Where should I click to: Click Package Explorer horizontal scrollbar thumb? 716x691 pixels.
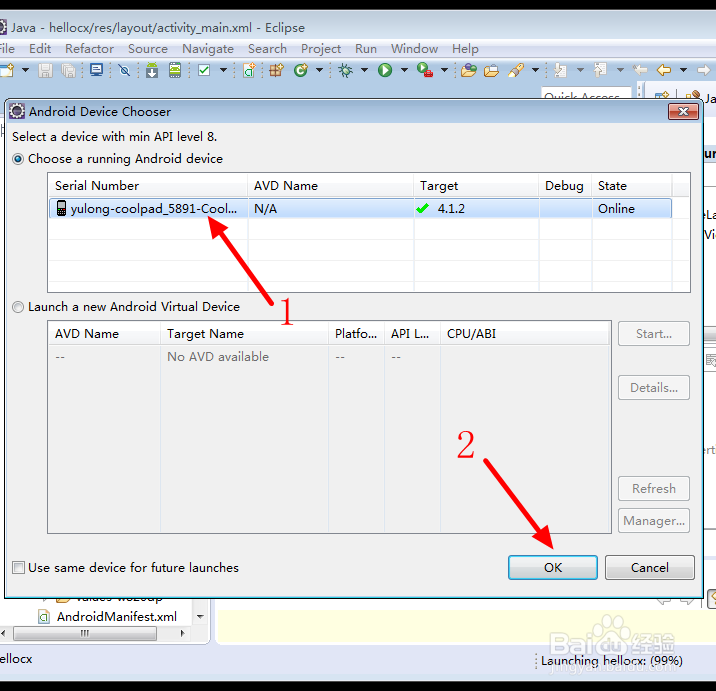coord(85,633)
